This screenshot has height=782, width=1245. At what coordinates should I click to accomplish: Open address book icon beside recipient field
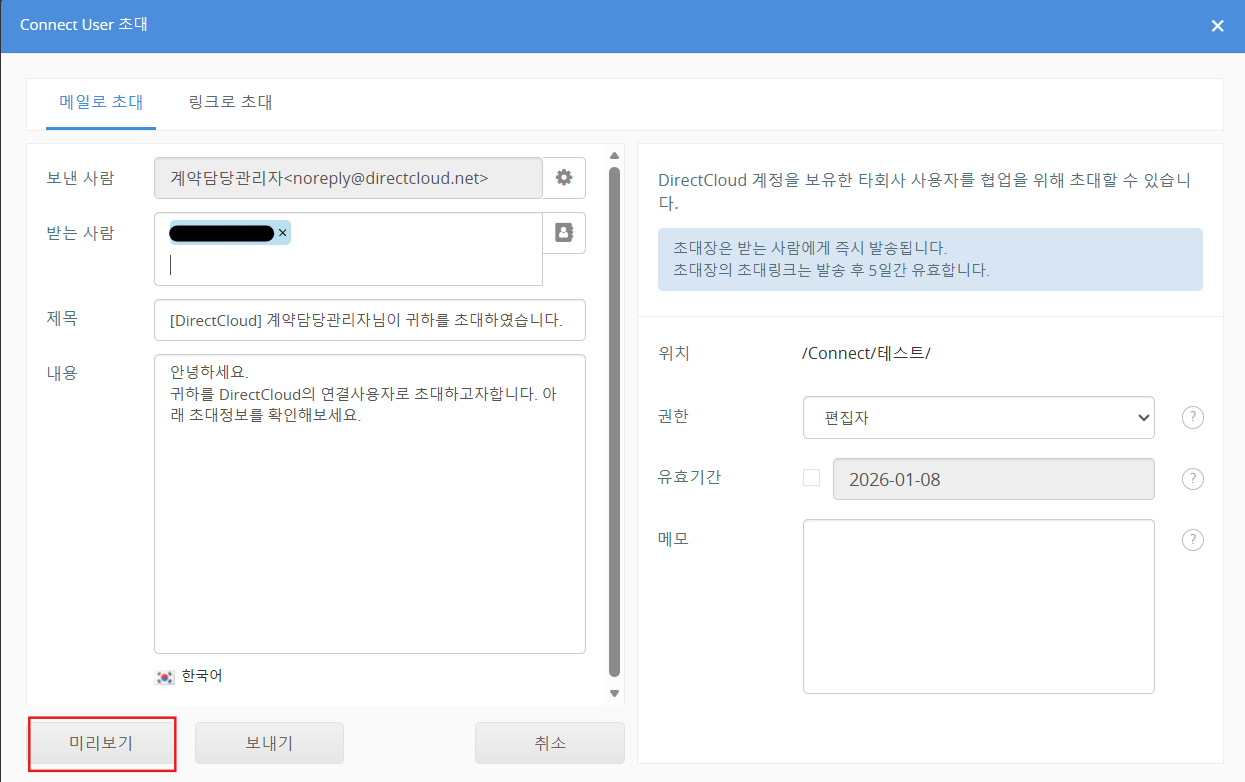click(x=564, y=233)
